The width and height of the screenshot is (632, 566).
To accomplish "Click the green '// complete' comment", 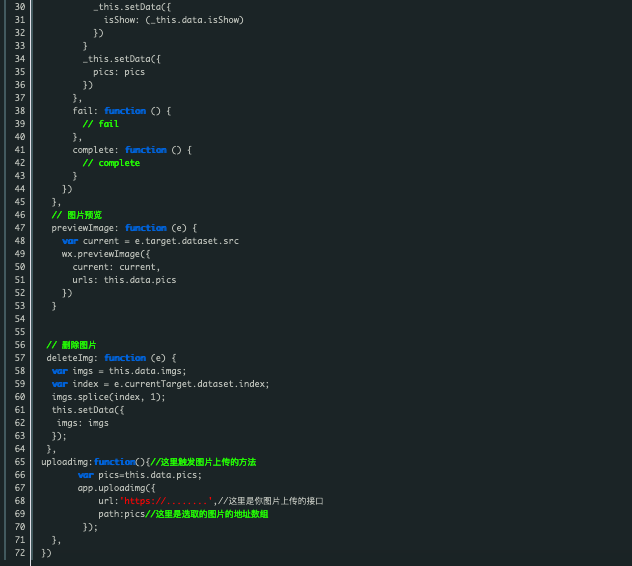I will pyautogui.click(x=111, y=163).
